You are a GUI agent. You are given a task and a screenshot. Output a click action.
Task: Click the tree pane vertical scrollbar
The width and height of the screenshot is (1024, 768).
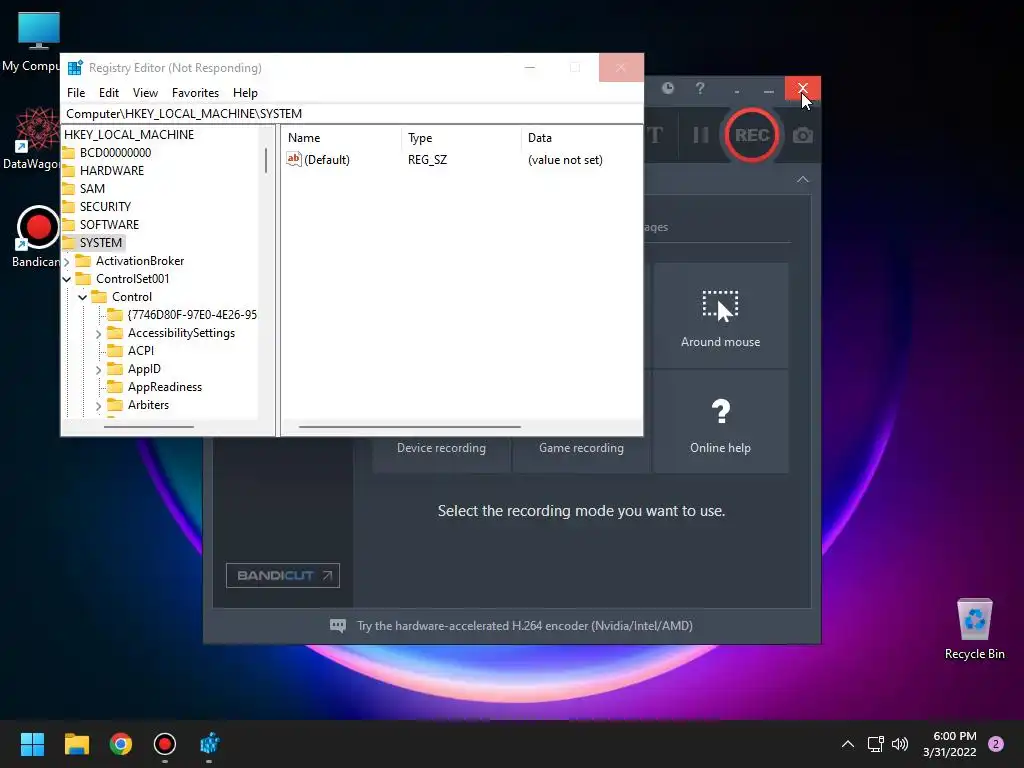pos(266,160)
